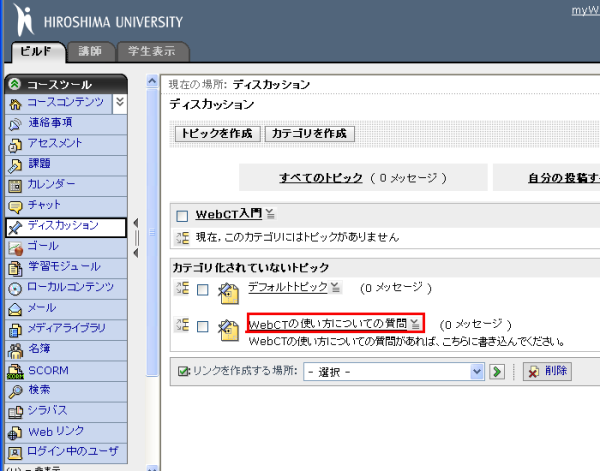Click reorder icon in WebCT入門 category row

(182, 238)
